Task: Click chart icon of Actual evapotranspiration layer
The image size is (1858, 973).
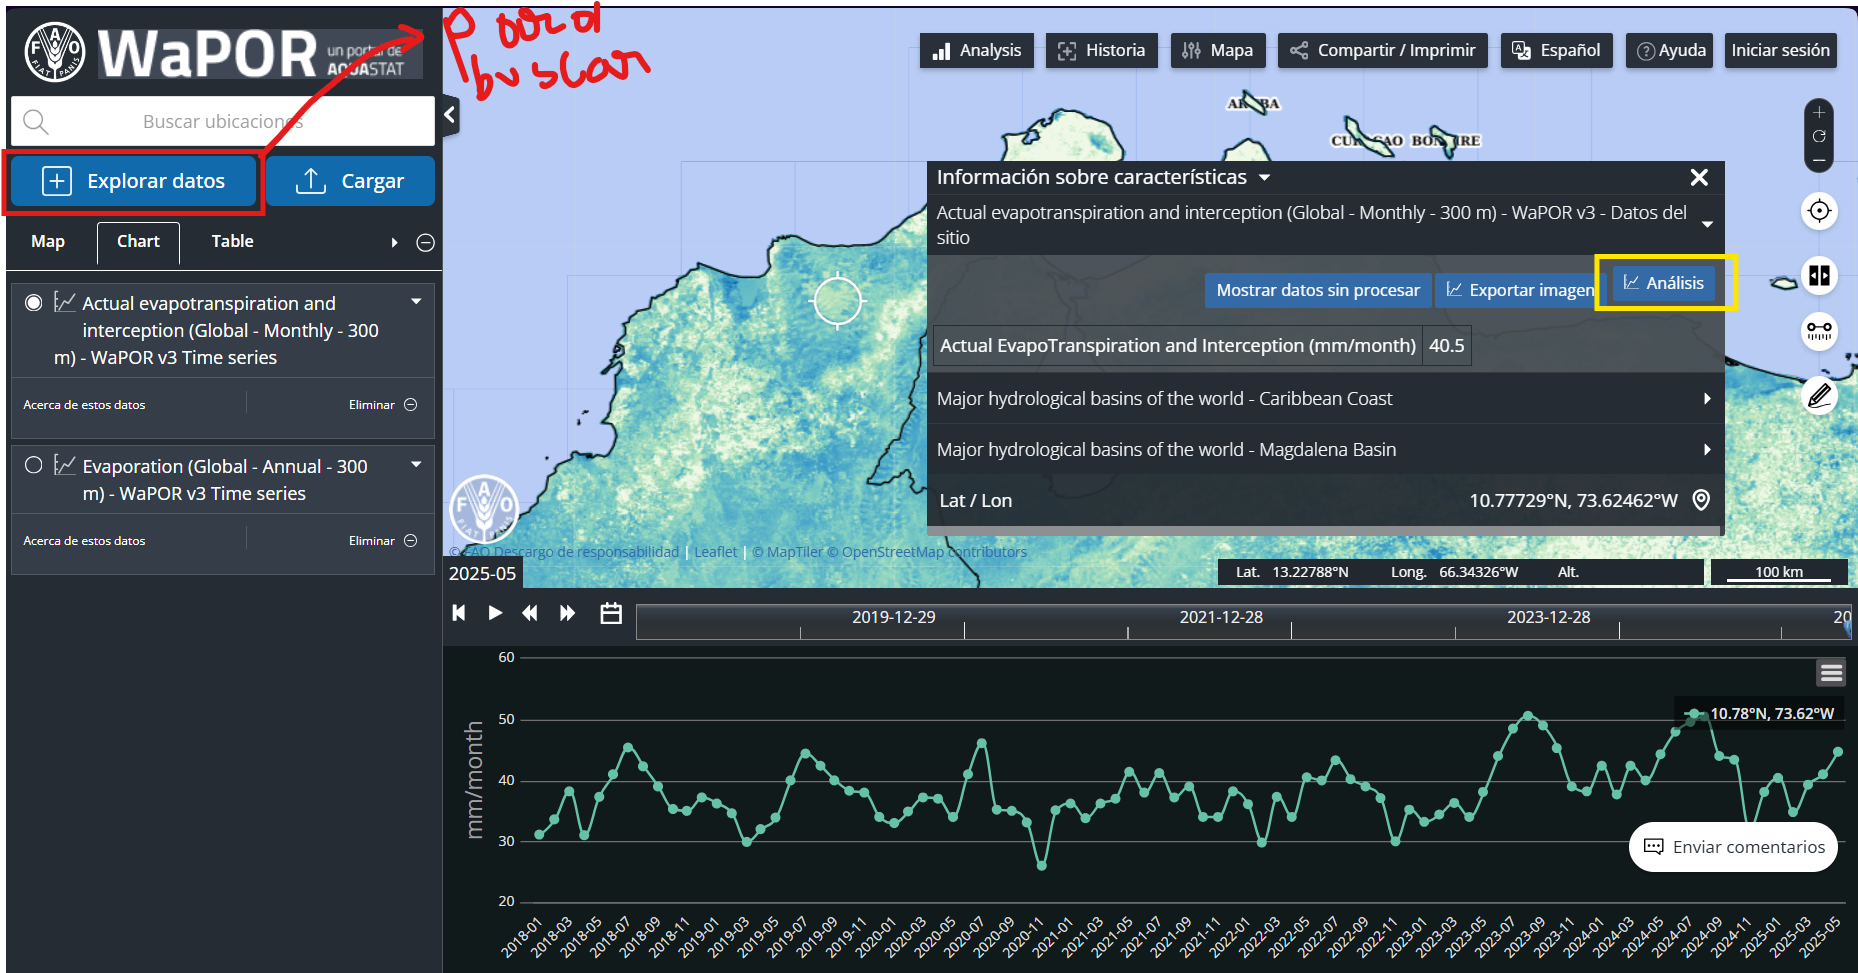Action: pos(65,302)
